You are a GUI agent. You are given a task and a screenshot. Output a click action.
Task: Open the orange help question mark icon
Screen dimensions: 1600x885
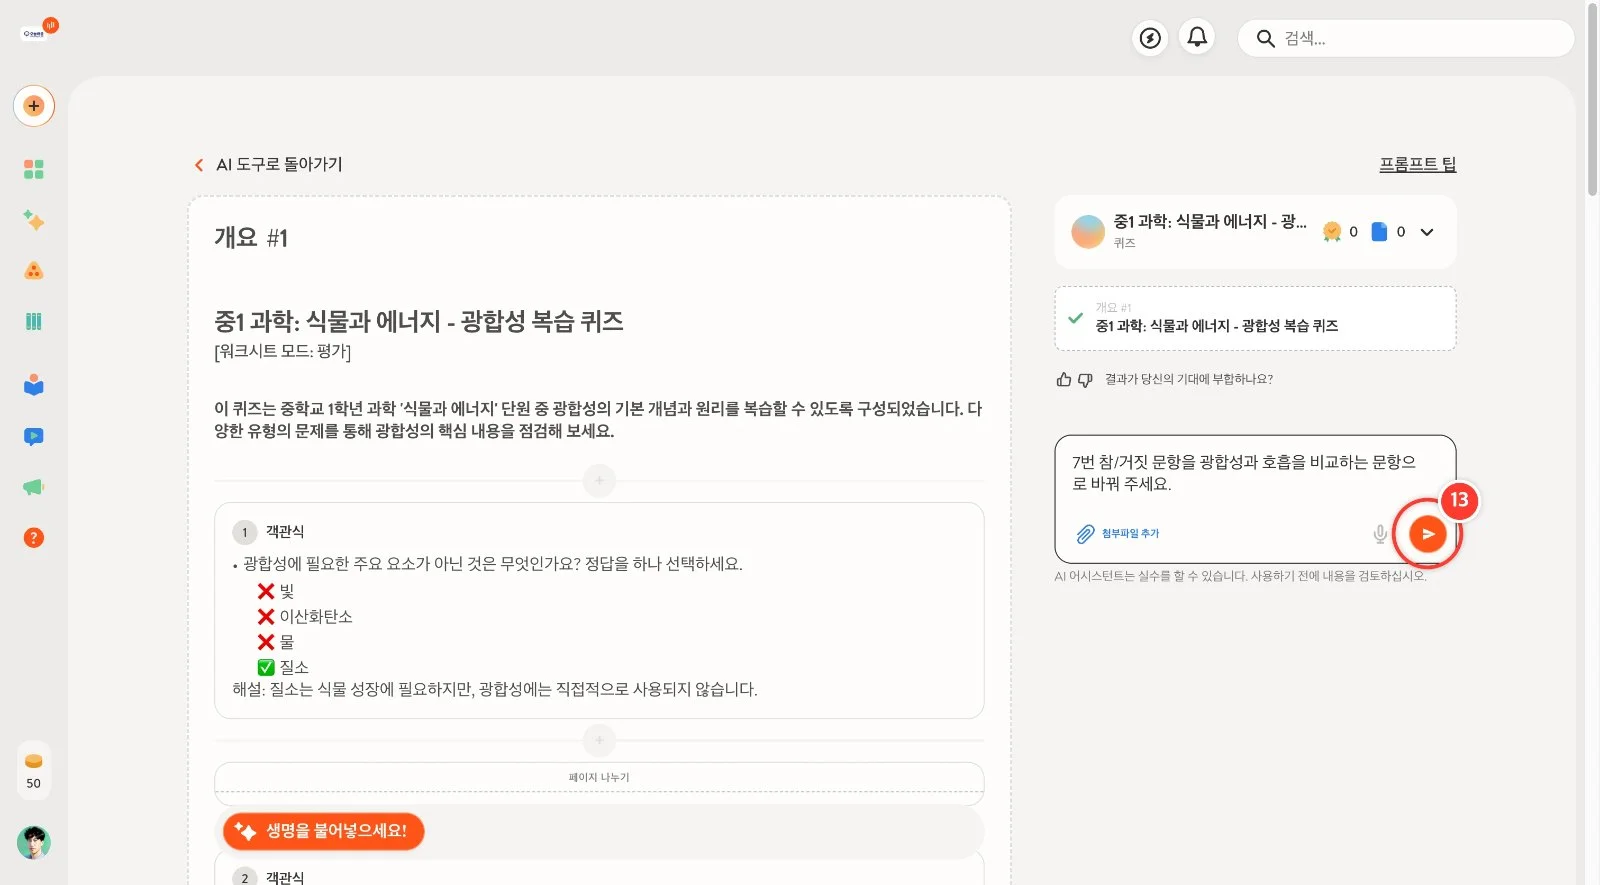(34, 538)
